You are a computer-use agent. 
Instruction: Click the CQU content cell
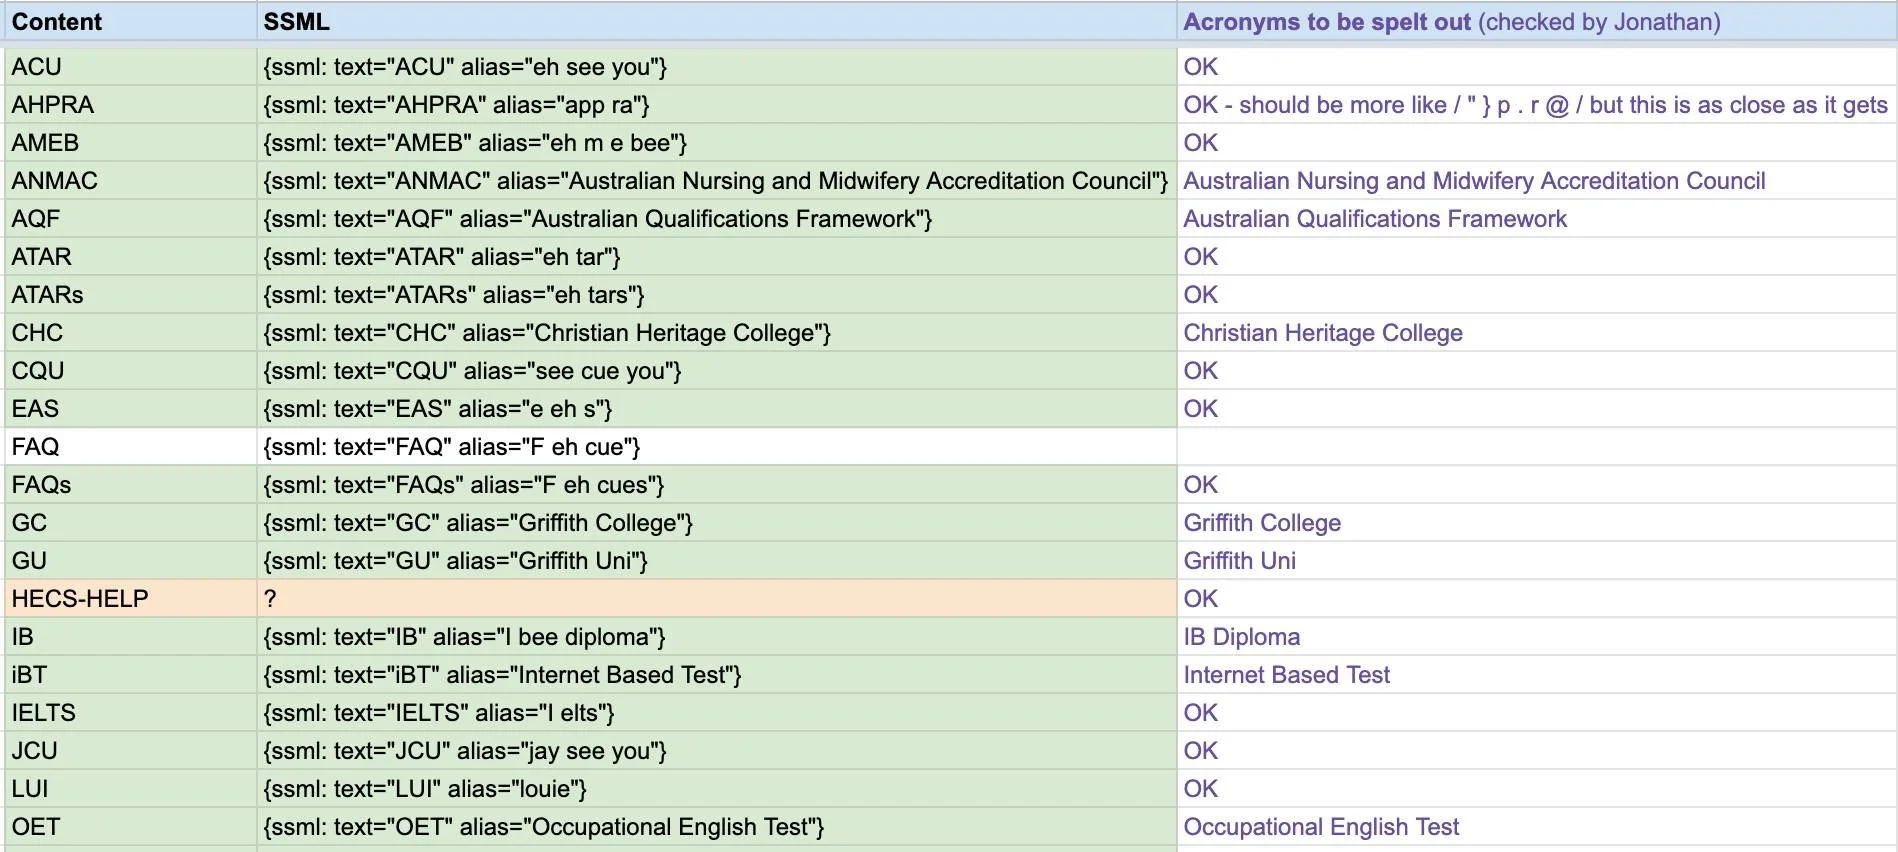coord(131,371)
